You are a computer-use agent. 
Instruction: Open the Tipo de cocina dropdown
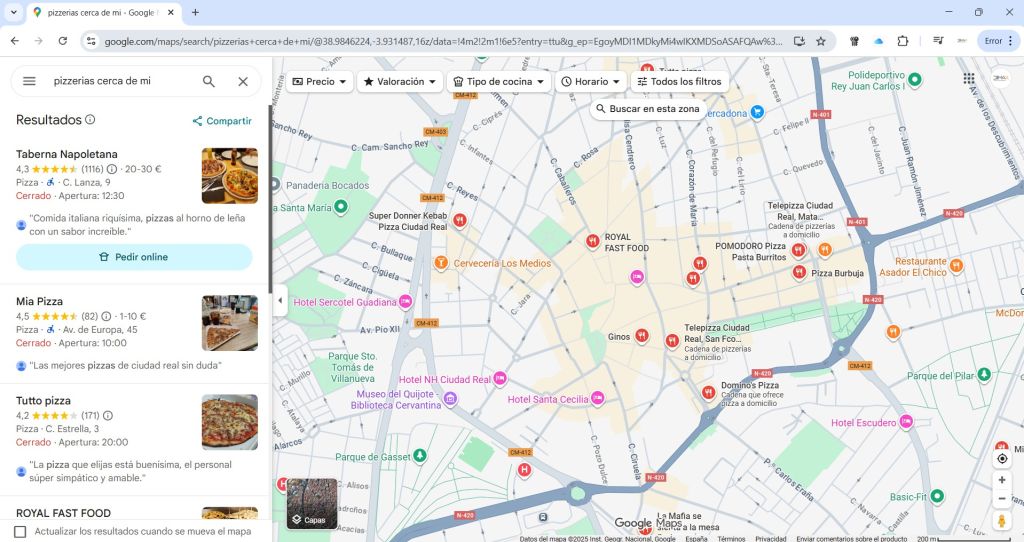499,82
